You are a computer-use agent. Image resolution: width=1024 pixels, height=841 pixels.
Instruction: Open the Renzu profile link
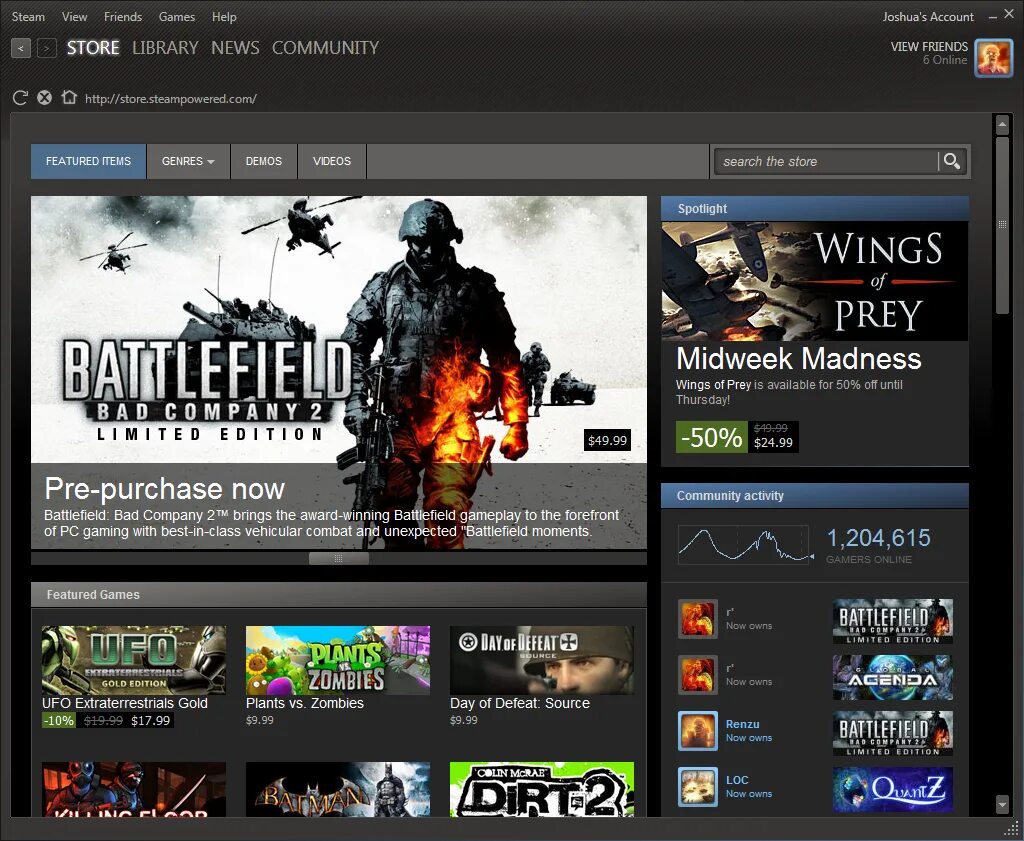743,724
